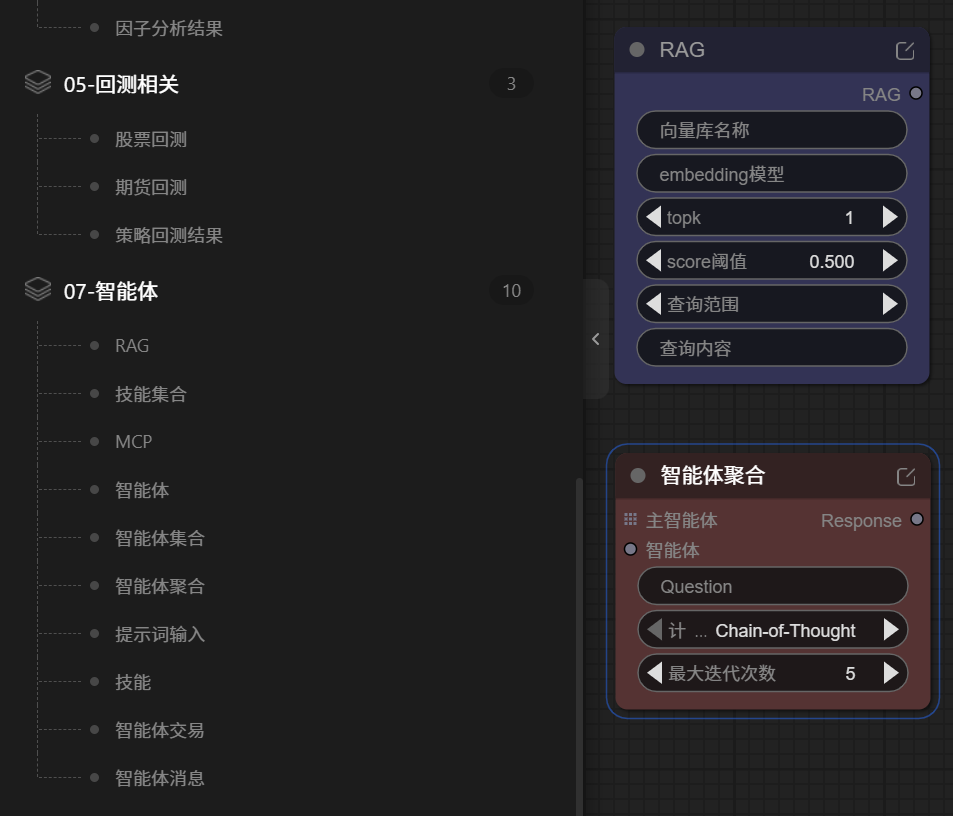Image resolution: width=953 pixels, height=816 pixels.
Task: Cycle the Chain-of-Thought setting with the right arrow
Action: point(893,630)
